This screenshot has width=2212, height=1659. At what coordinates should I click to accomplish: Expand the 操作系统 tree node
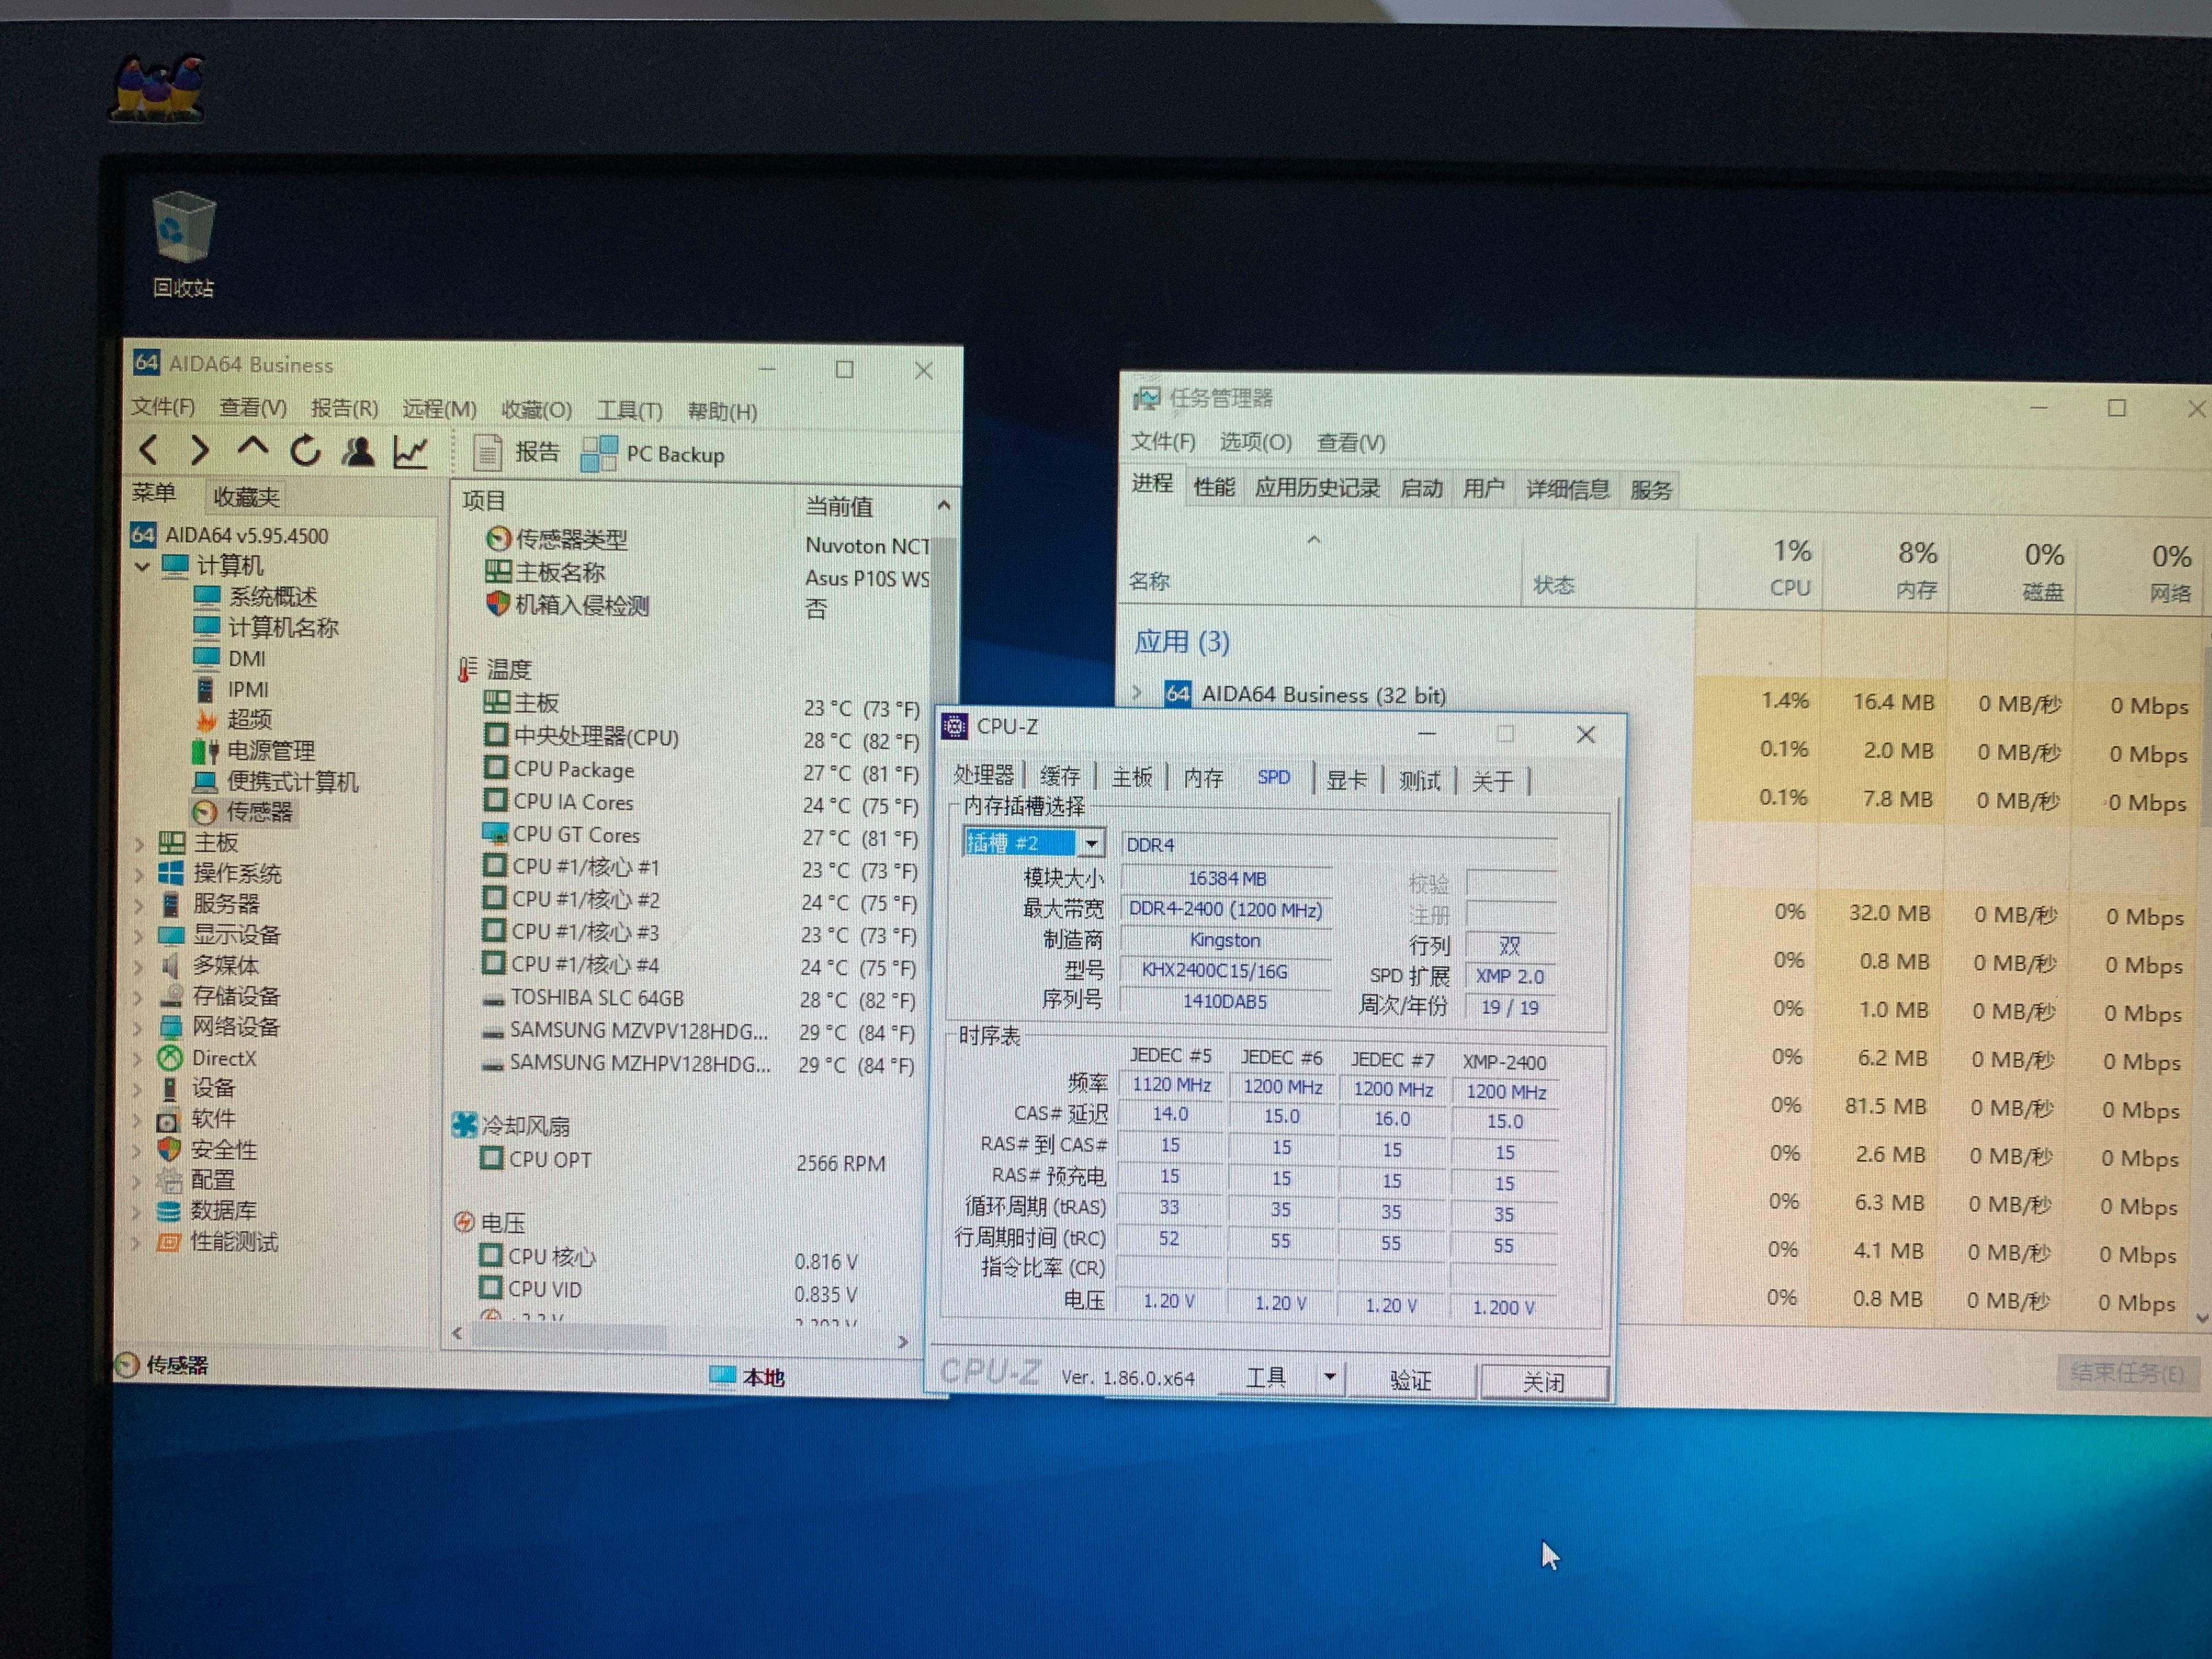(x=139, y=875)
